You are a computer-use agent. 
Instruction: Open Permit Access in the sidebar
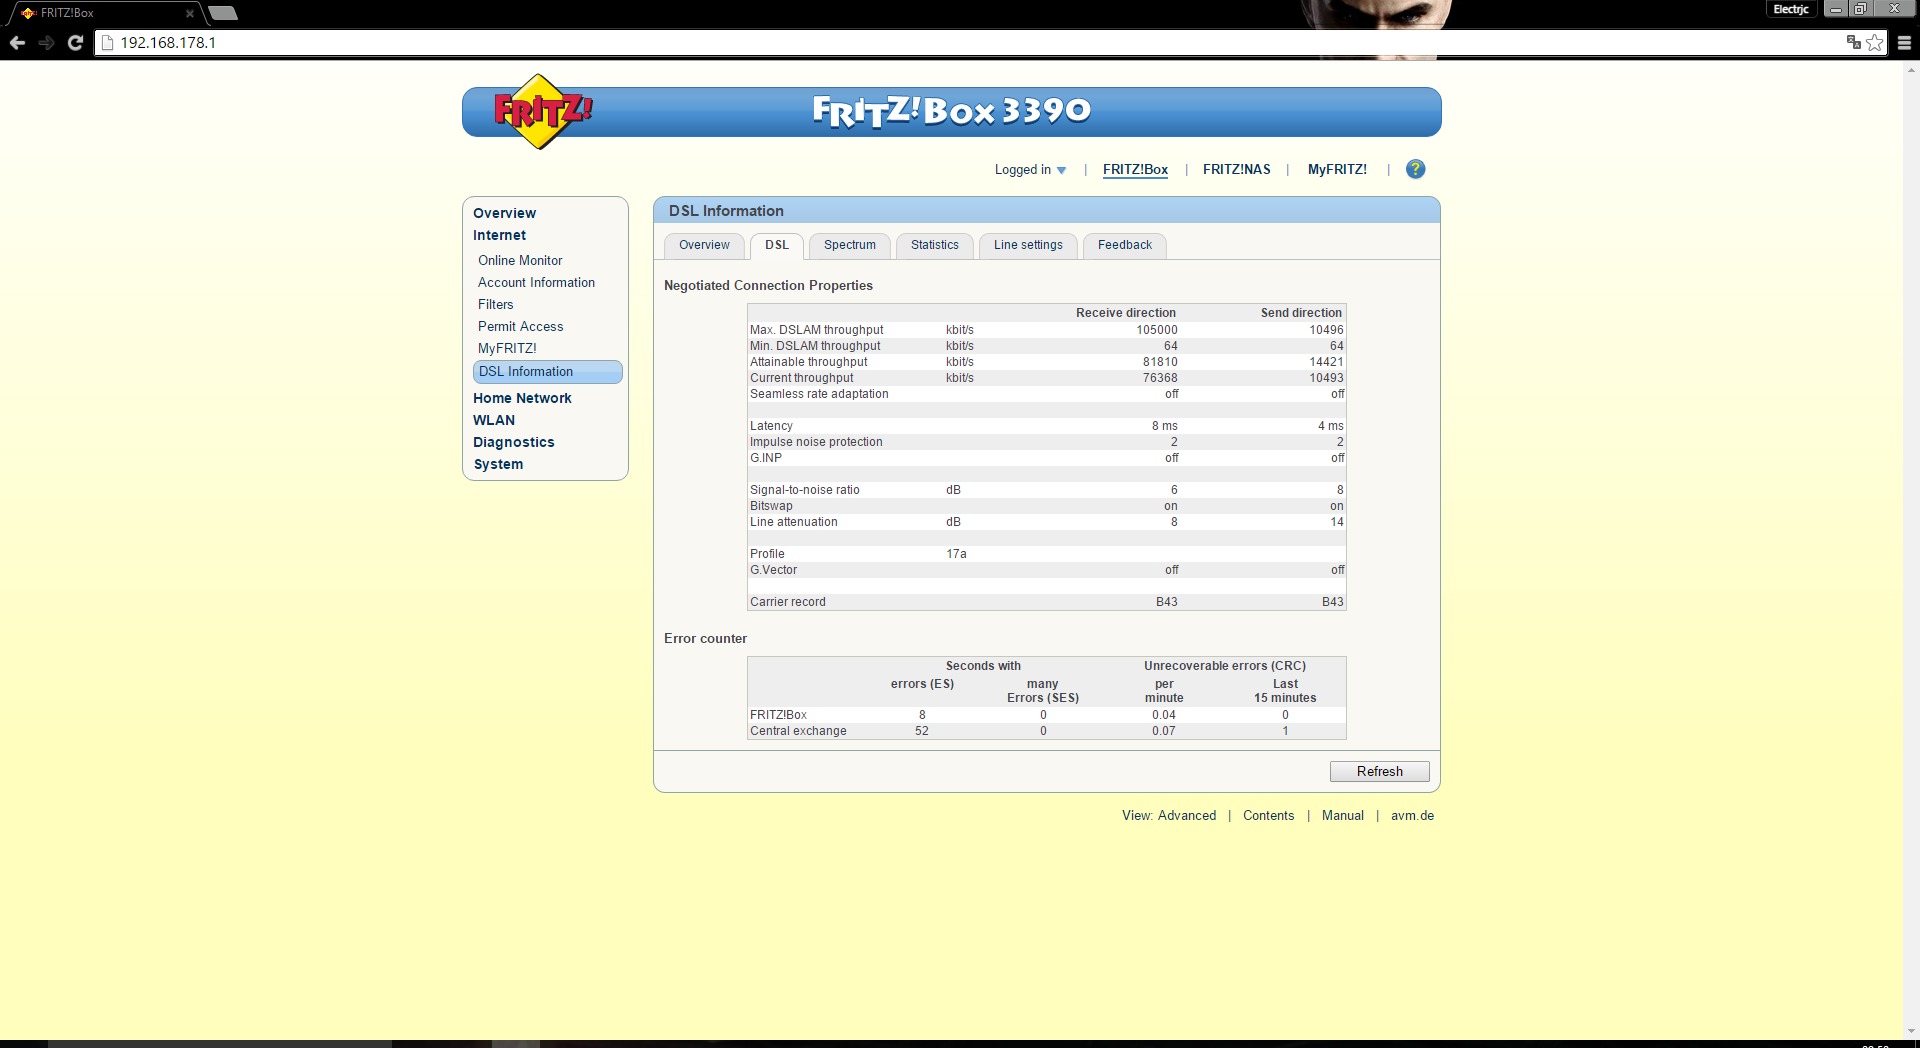(520, 327)
